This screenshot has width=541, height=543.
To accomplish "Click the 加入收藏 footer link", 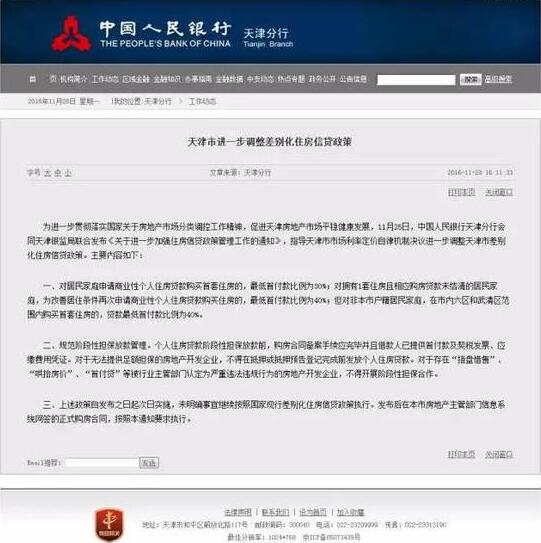I will (350, 512).
